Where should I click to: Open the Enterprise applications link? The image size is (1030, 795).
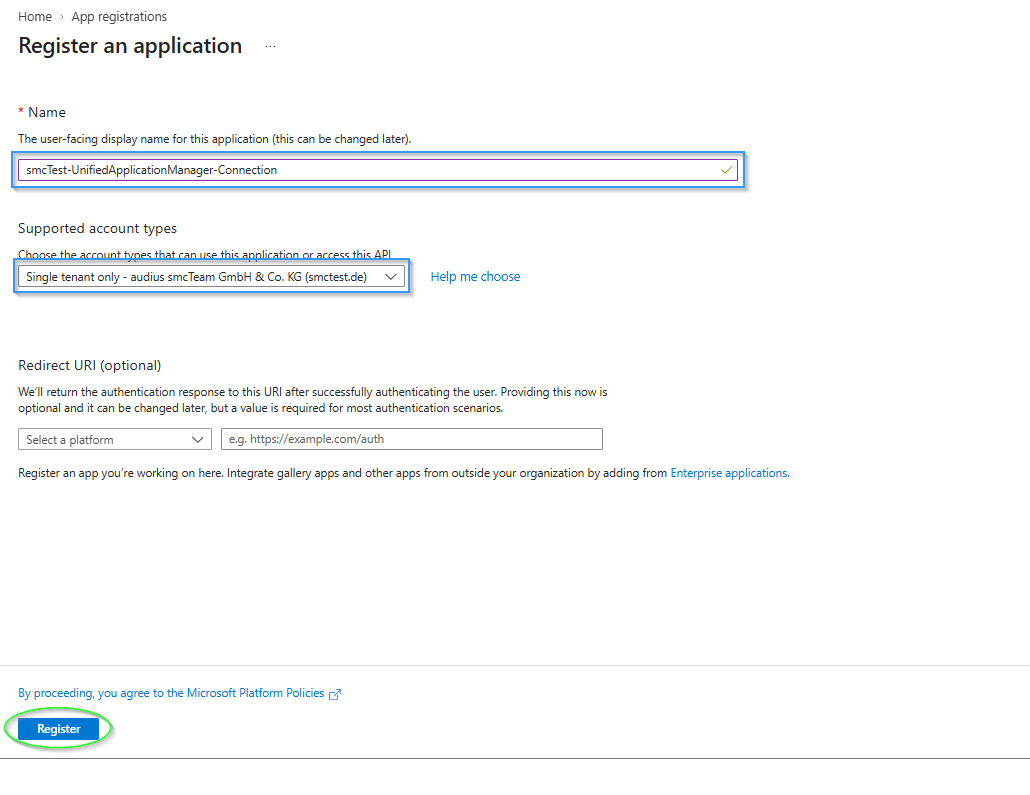coord(728,473)
